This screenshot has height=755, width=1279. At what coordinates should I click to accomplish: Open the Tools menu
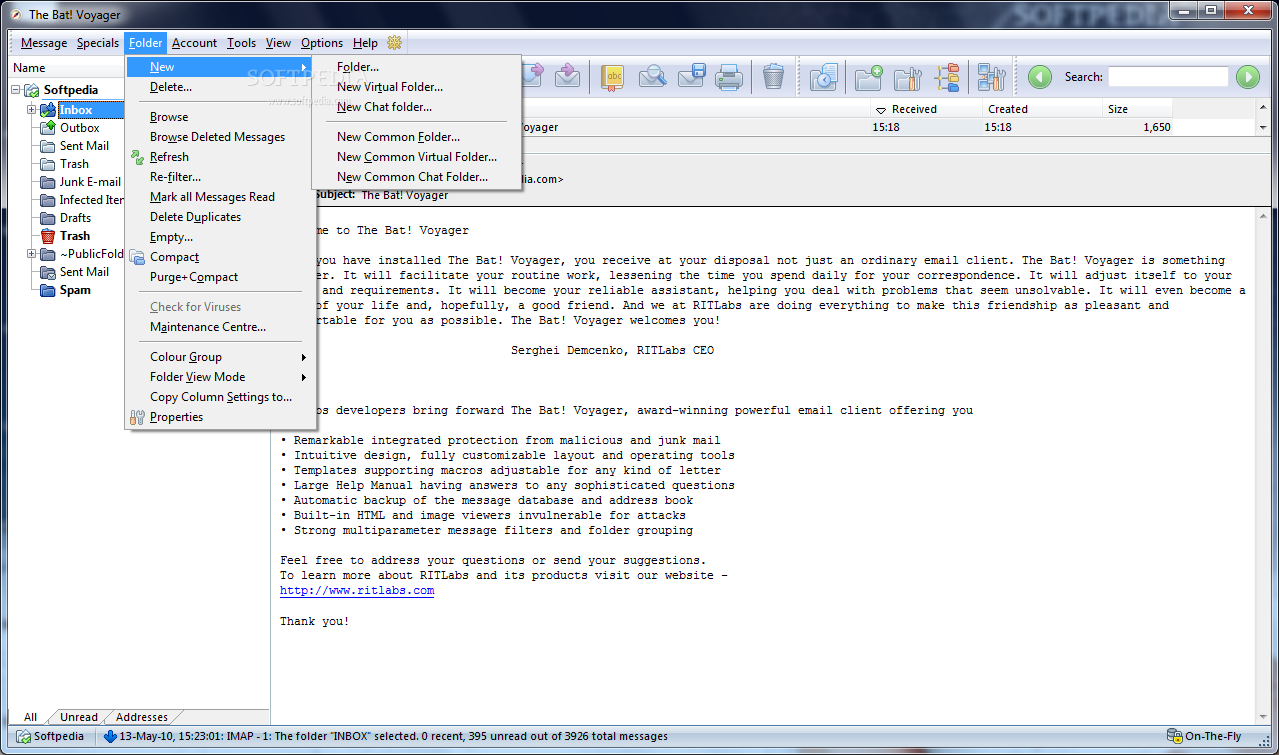[241, 43]
